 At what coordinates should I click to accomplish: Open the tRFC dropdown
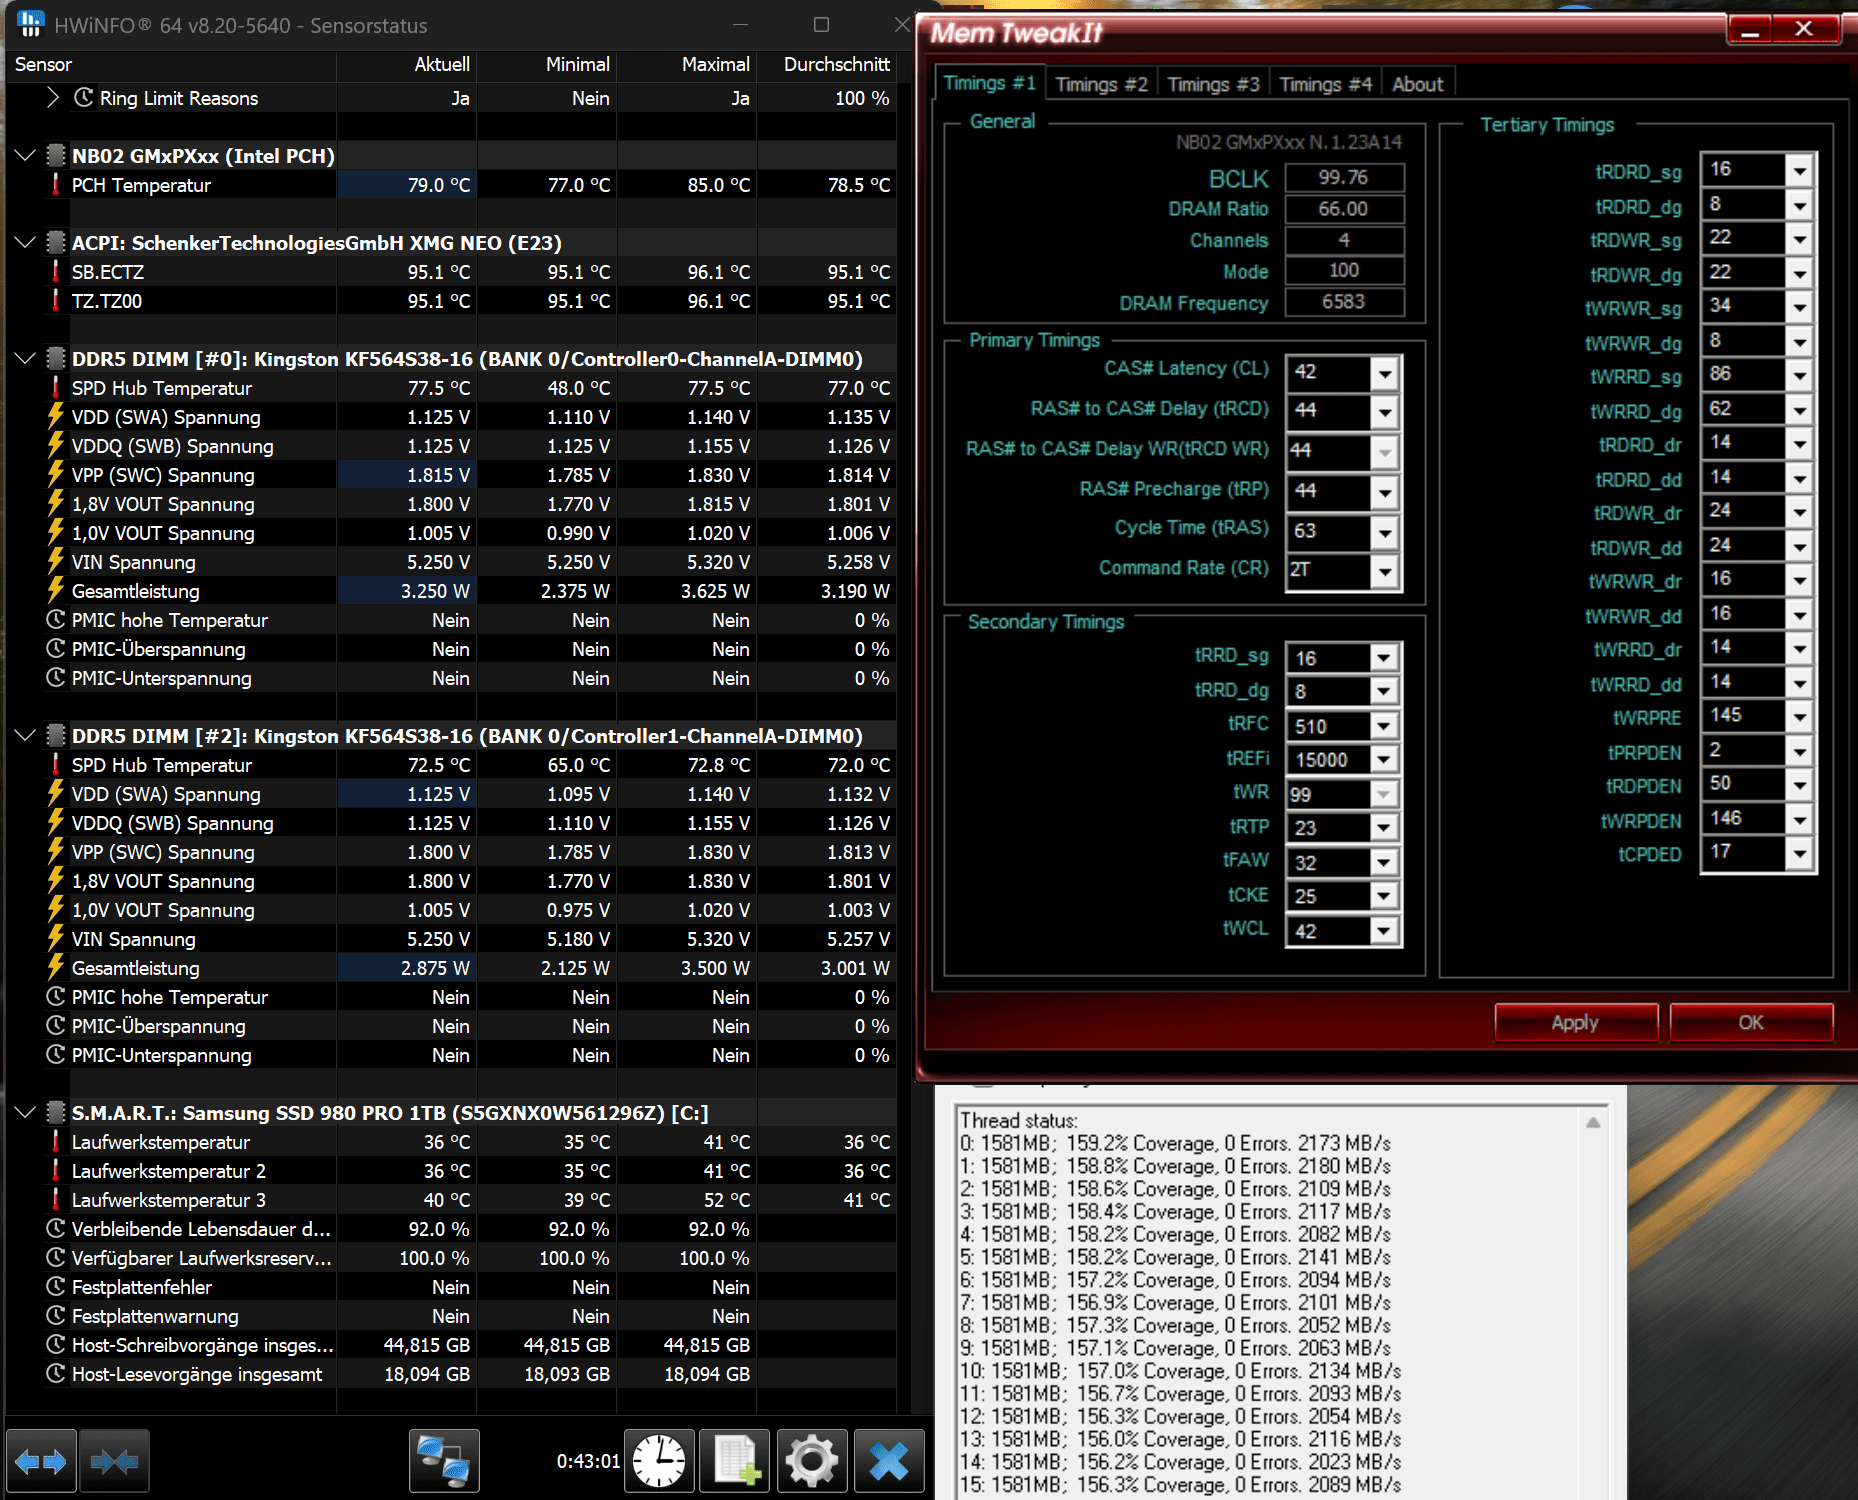click(x=1384, y=726)
